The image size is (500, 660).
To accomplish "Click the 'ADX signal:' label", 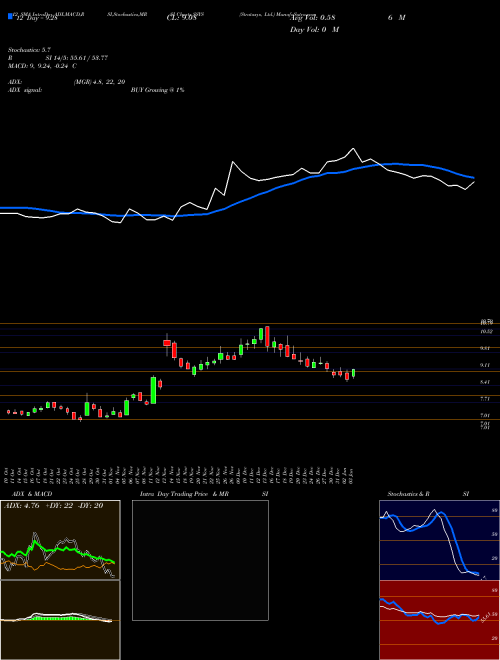I will pyautogui.click(x=25, y=90).
